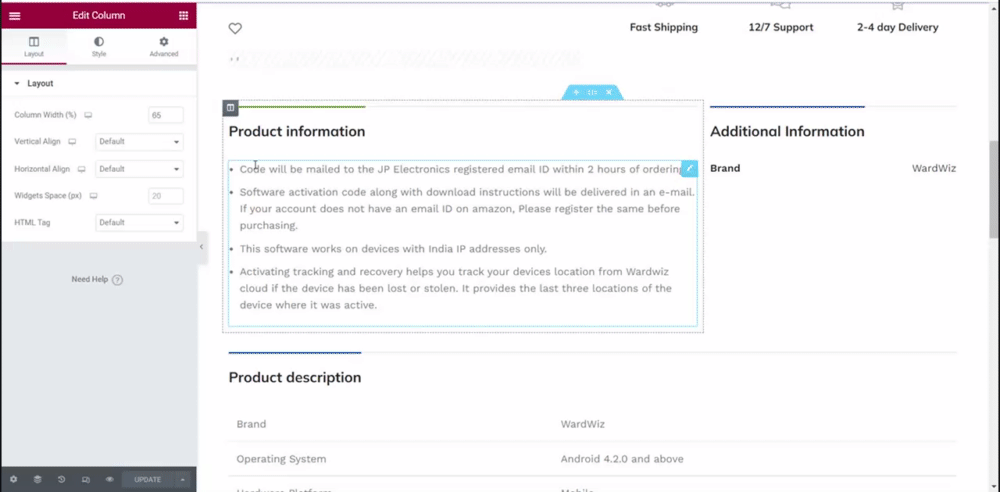Preview changes with the eye icon
1000x492 pixels.
[110, 479]
